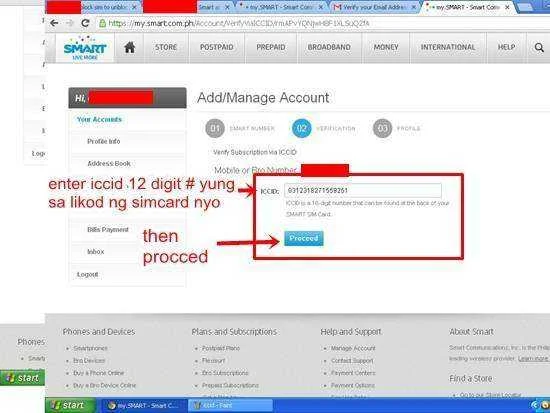
Task: Switch to the middle my SMART tab
Action: click(282, 7)
